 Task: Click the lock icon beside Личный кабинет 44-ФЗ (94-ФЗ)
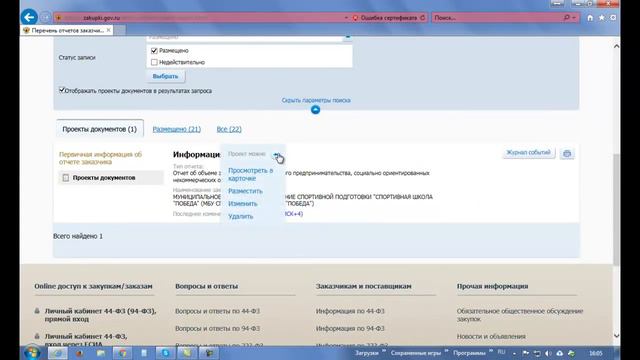pyautogui.click(x=37, y=311)
